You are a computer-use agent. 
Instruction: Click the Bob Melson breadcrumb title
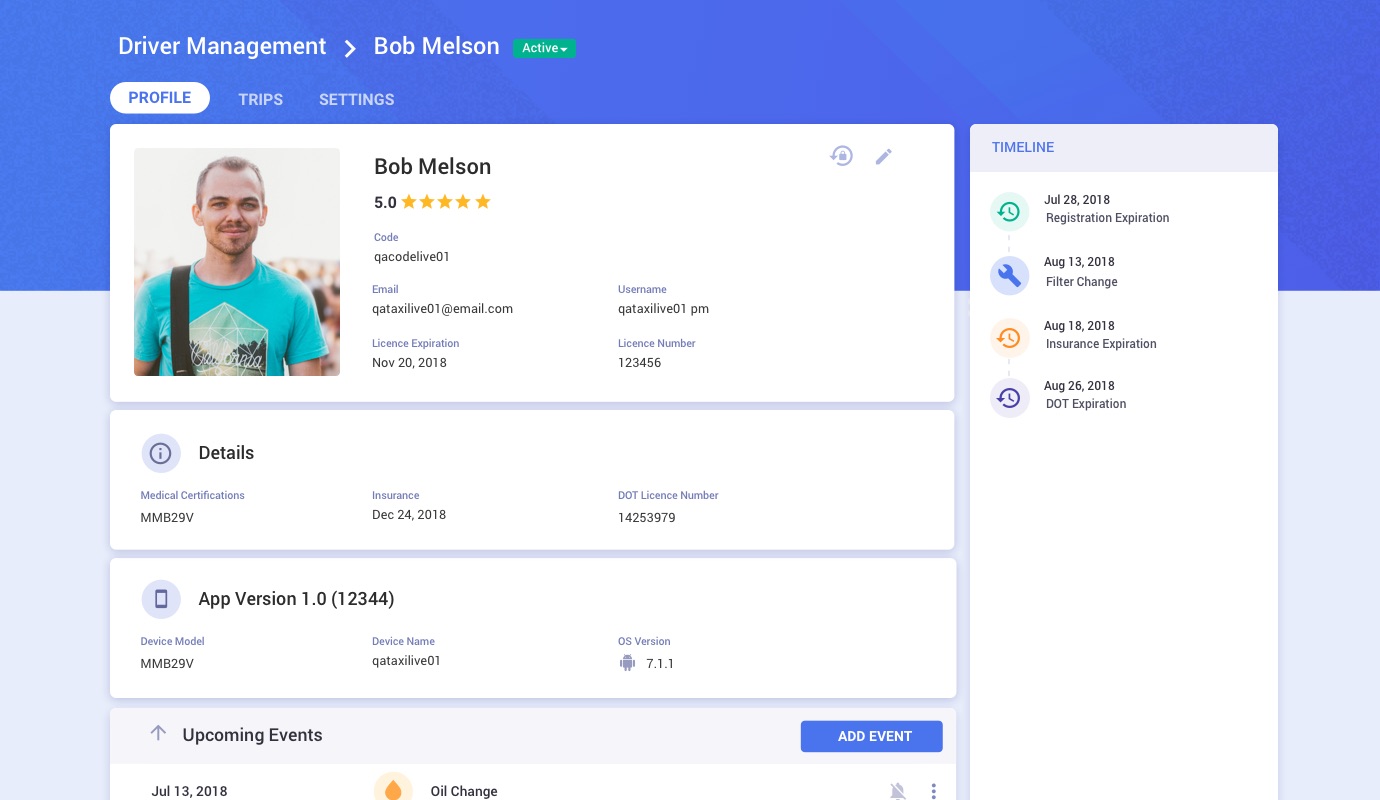click(436, 46)
